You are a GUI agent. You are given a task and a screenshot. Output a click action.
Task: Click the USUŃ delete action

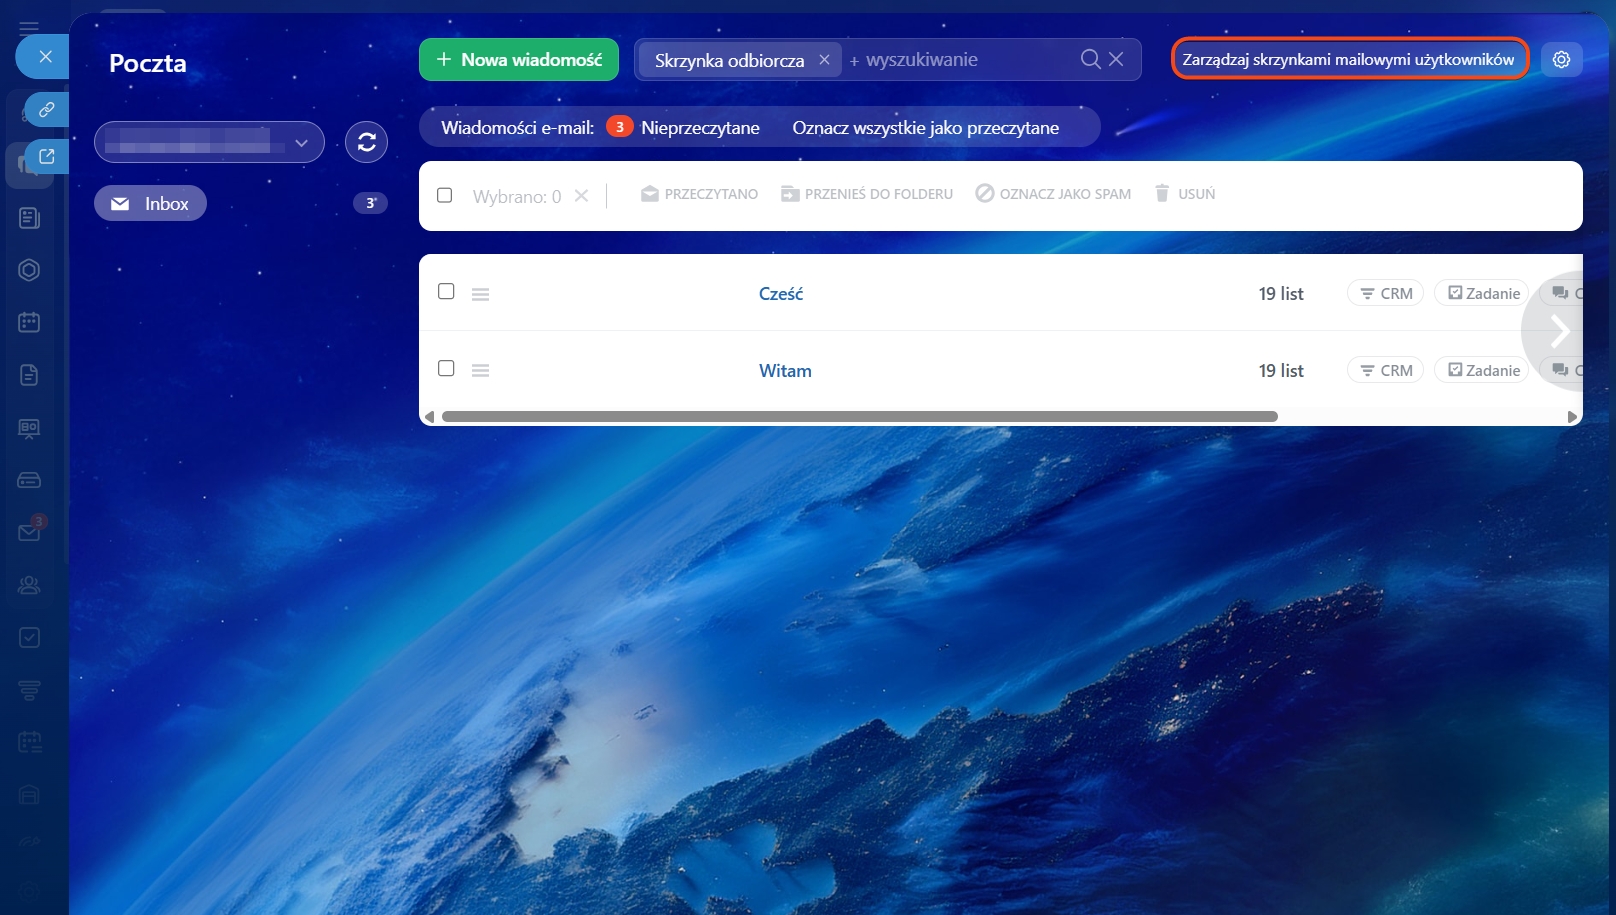pos(1185,194)
